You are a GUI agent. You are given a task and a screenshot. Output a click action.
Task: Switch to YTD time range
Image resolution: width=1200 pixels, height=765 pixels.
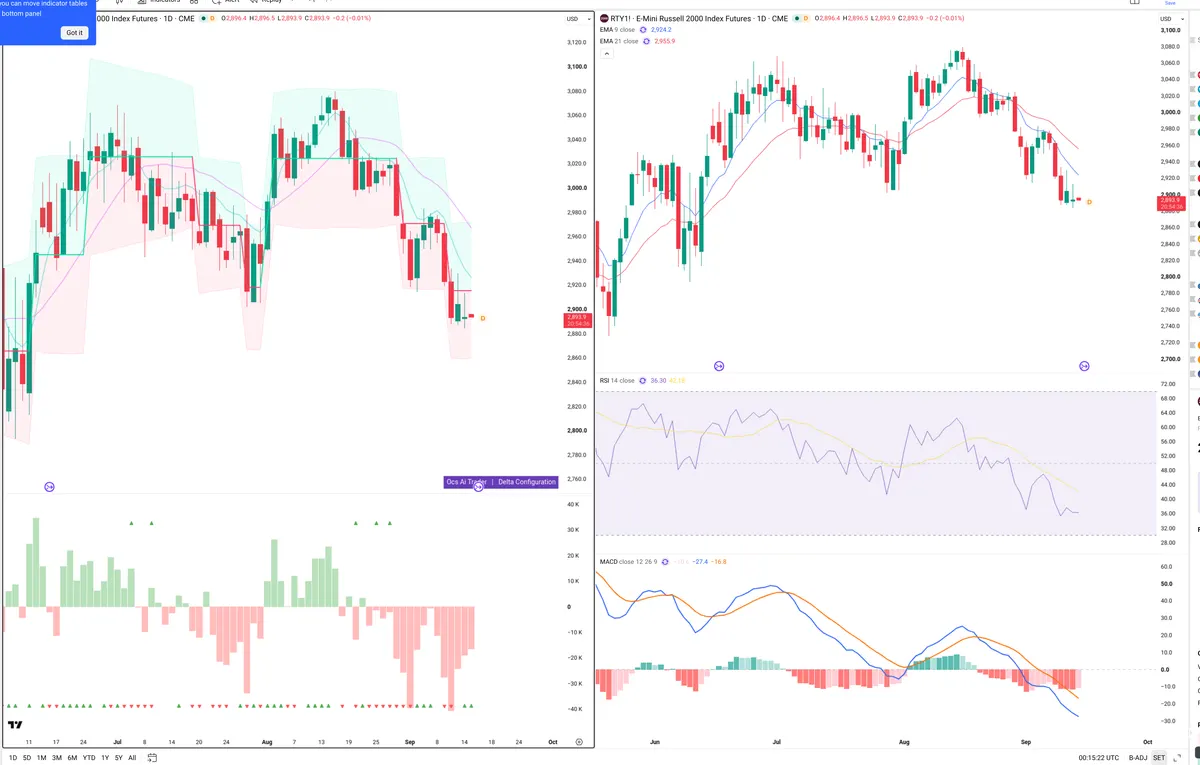tap(89, 758)
